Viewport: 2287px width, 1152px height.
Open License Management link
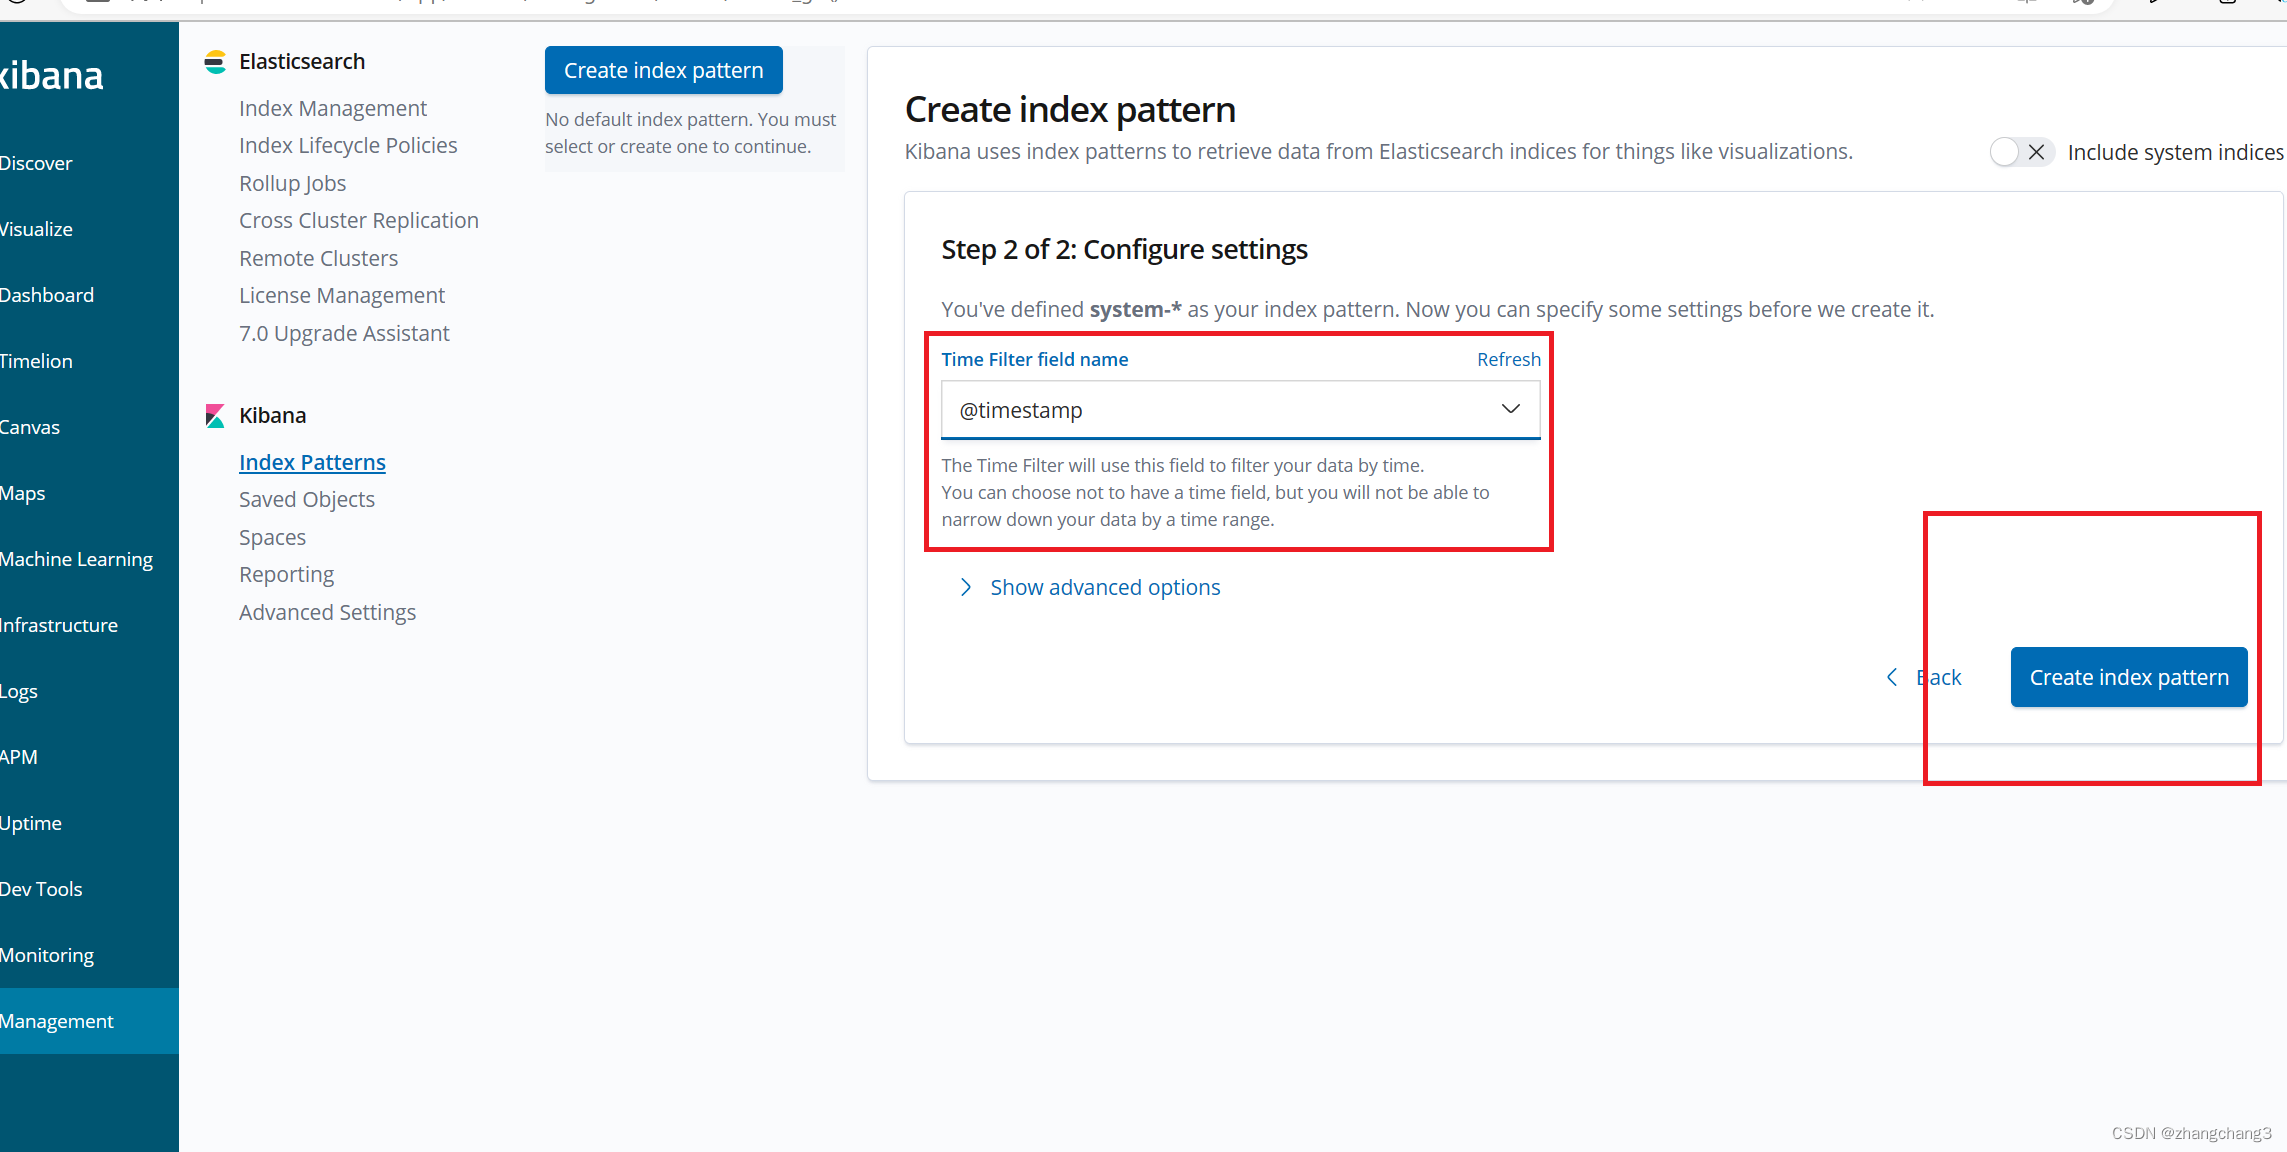pos(342,296)
